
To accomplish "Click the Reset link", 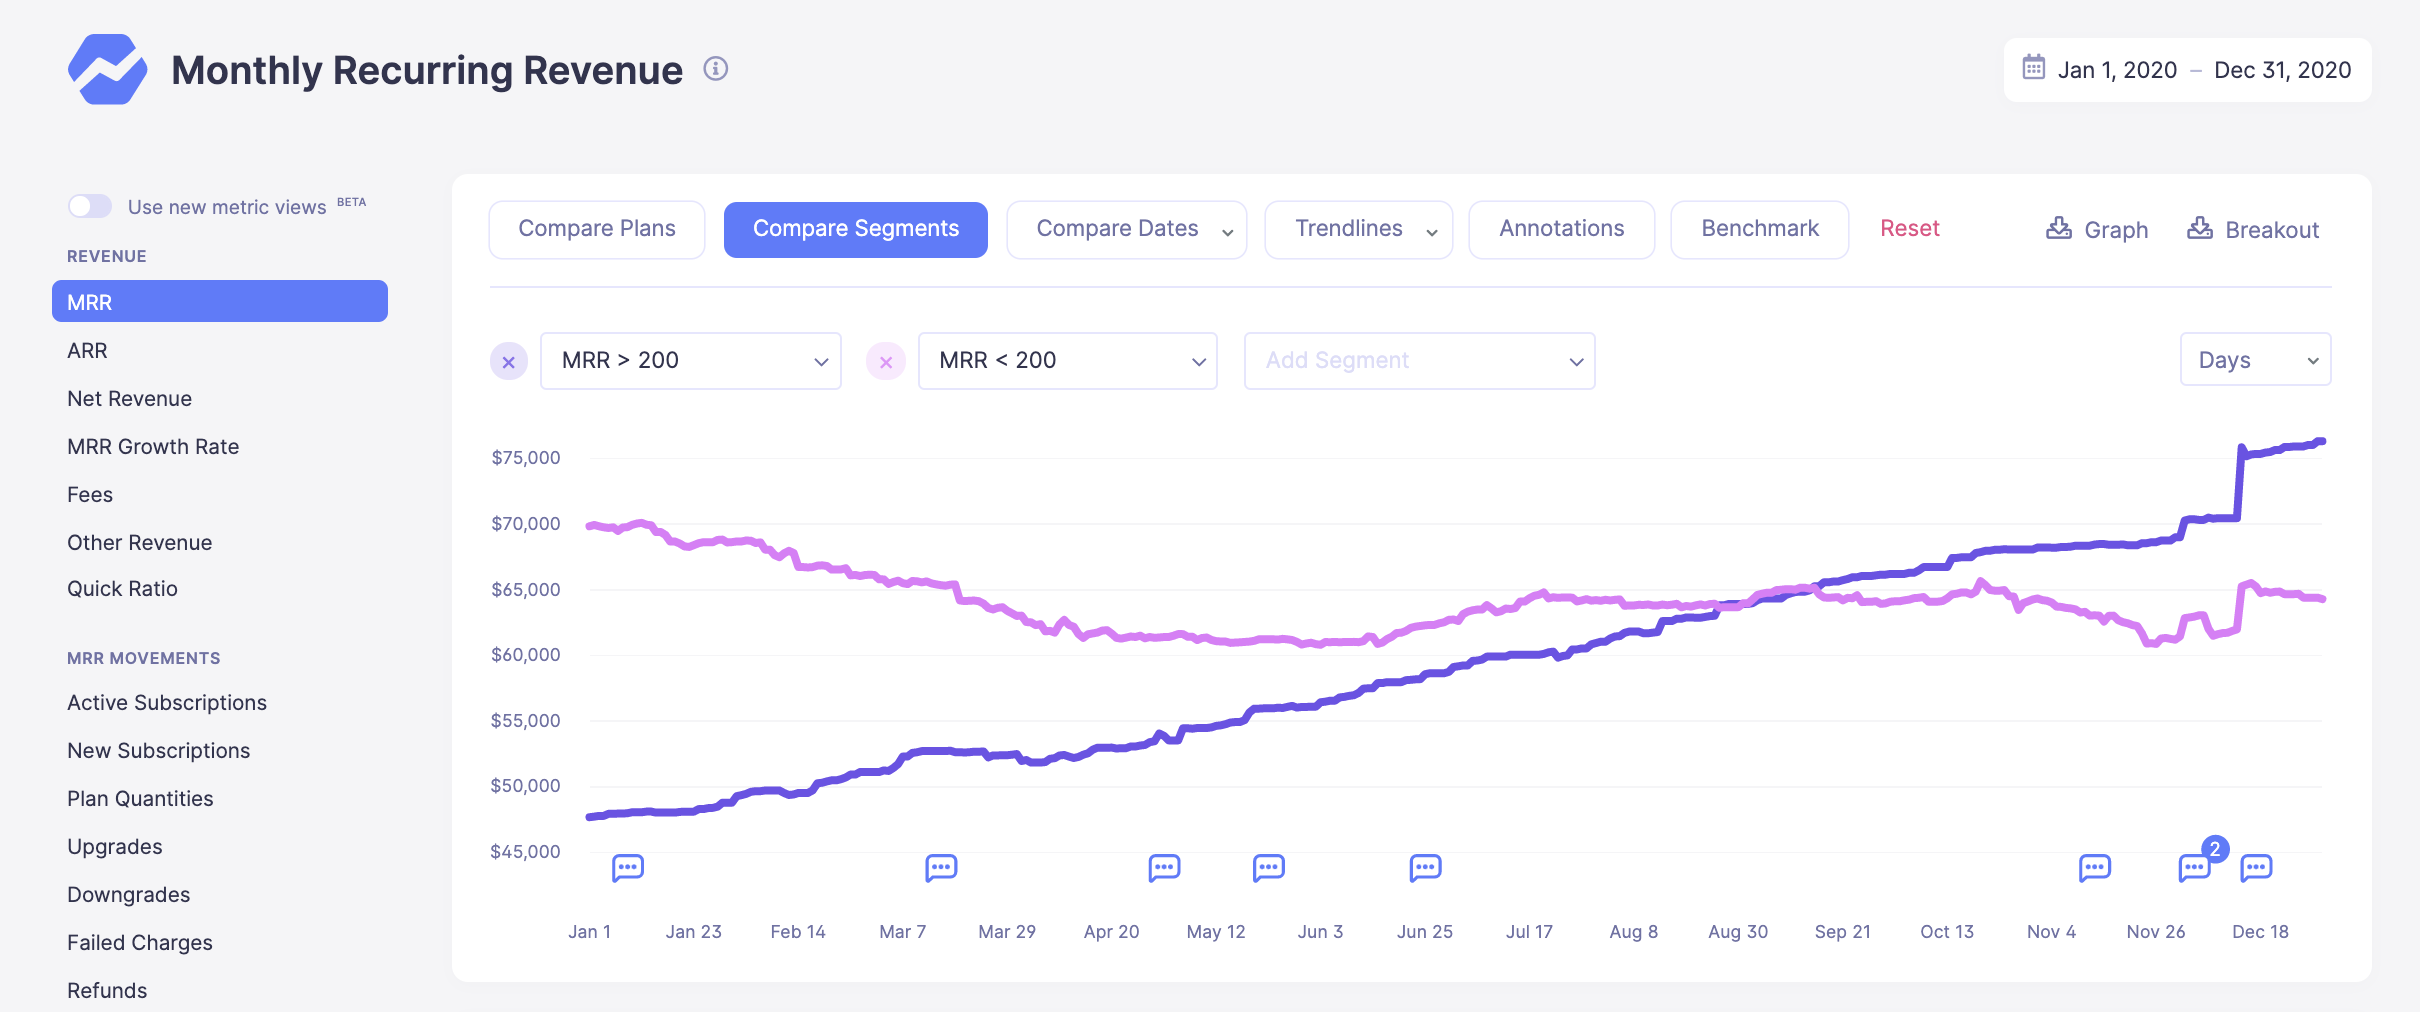I will pyautogui.click(x=1909, y=228).
